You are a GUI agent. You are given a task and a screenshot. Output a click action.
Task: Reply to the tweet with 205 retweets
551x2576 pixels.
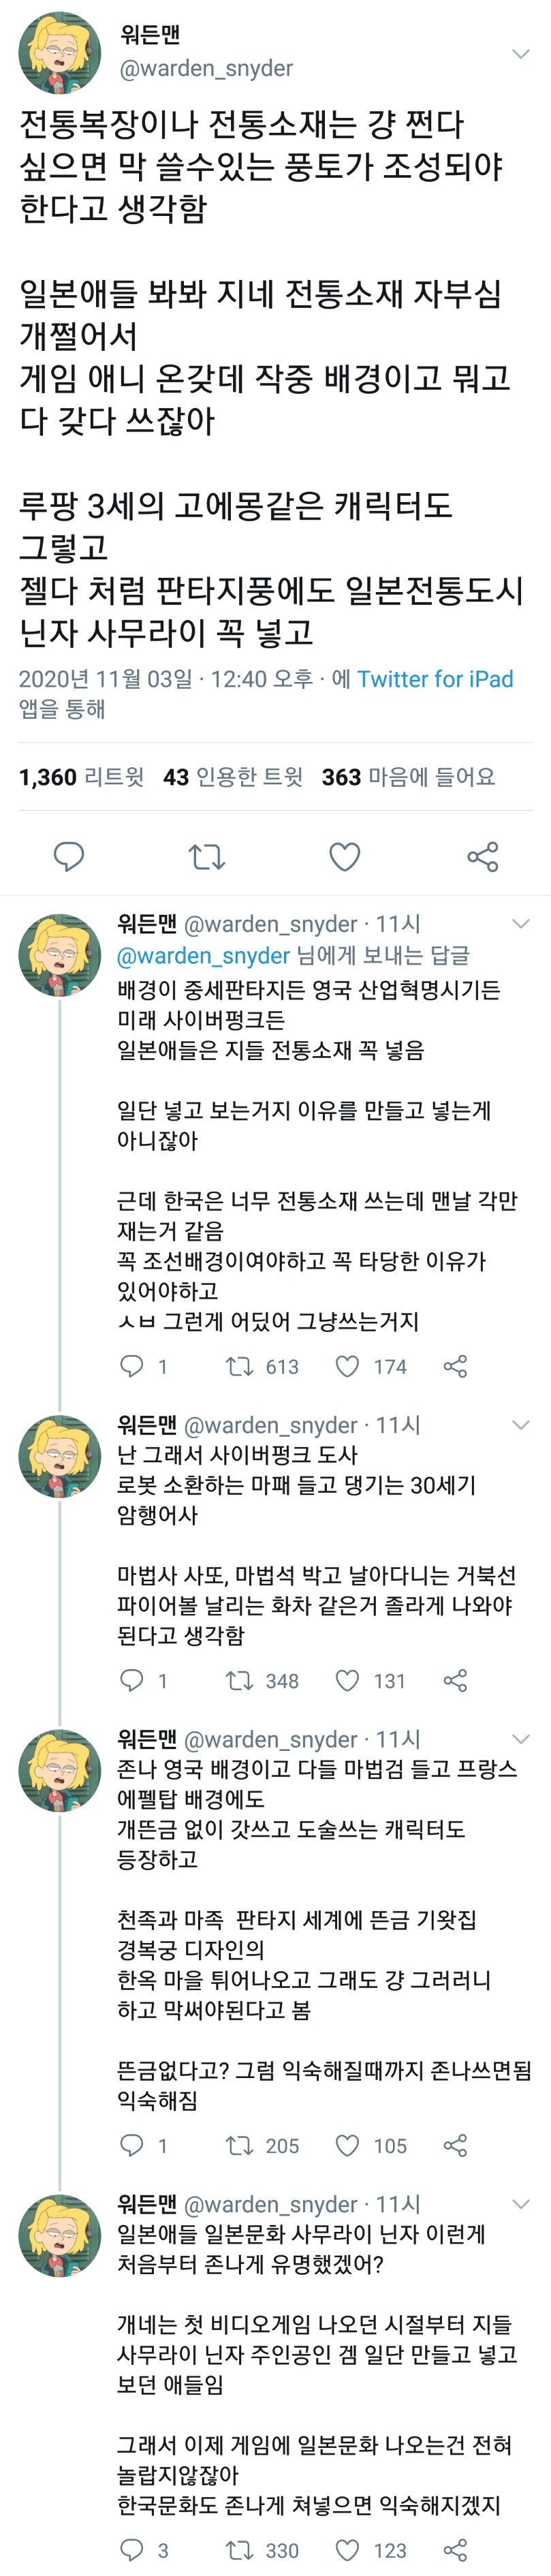point(131,2145)
